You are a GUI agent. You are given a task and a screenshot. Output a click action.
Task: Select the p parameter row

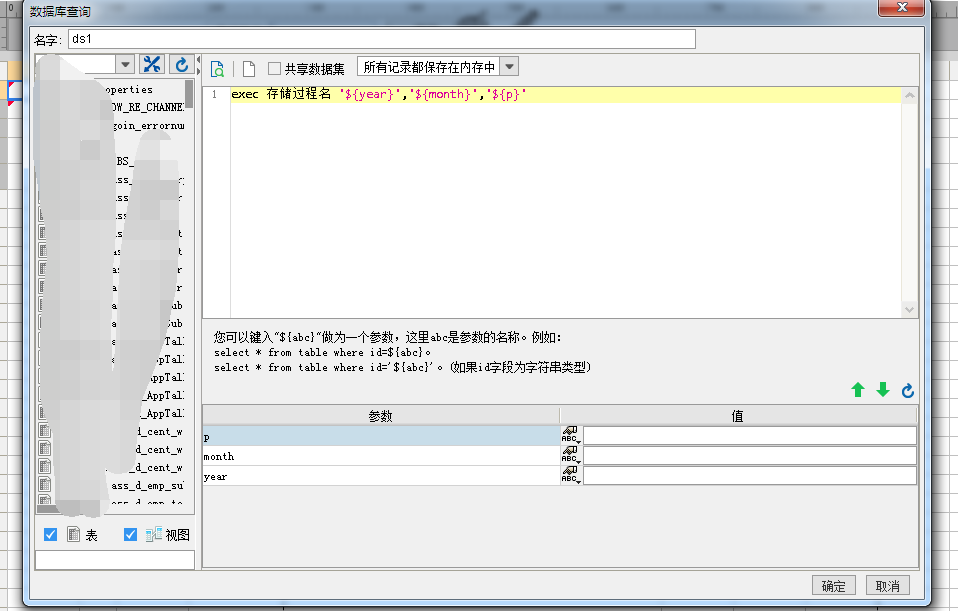tap(381, 436)
